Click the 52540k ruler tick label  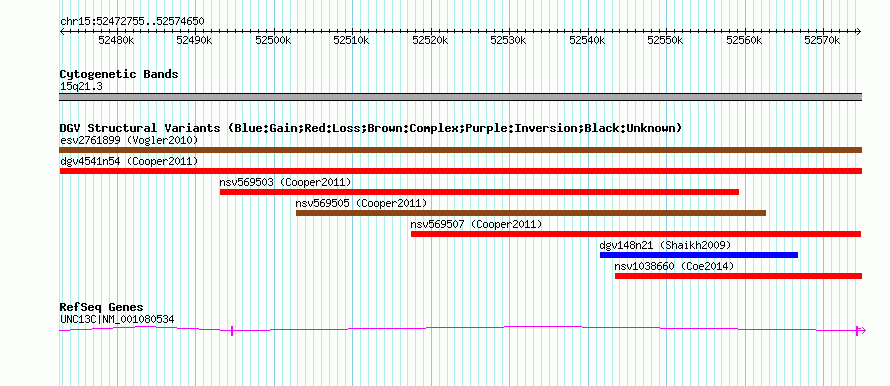[587, 40]
